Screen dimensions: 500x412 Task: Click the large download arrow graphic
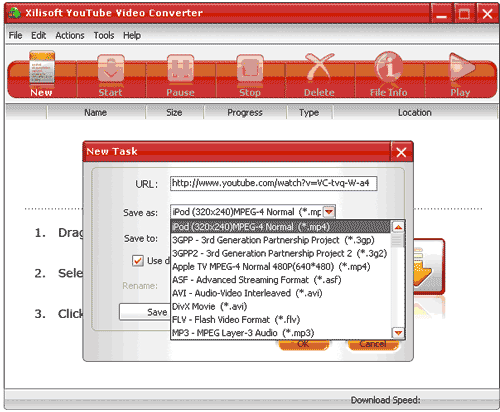click(429, 267)
